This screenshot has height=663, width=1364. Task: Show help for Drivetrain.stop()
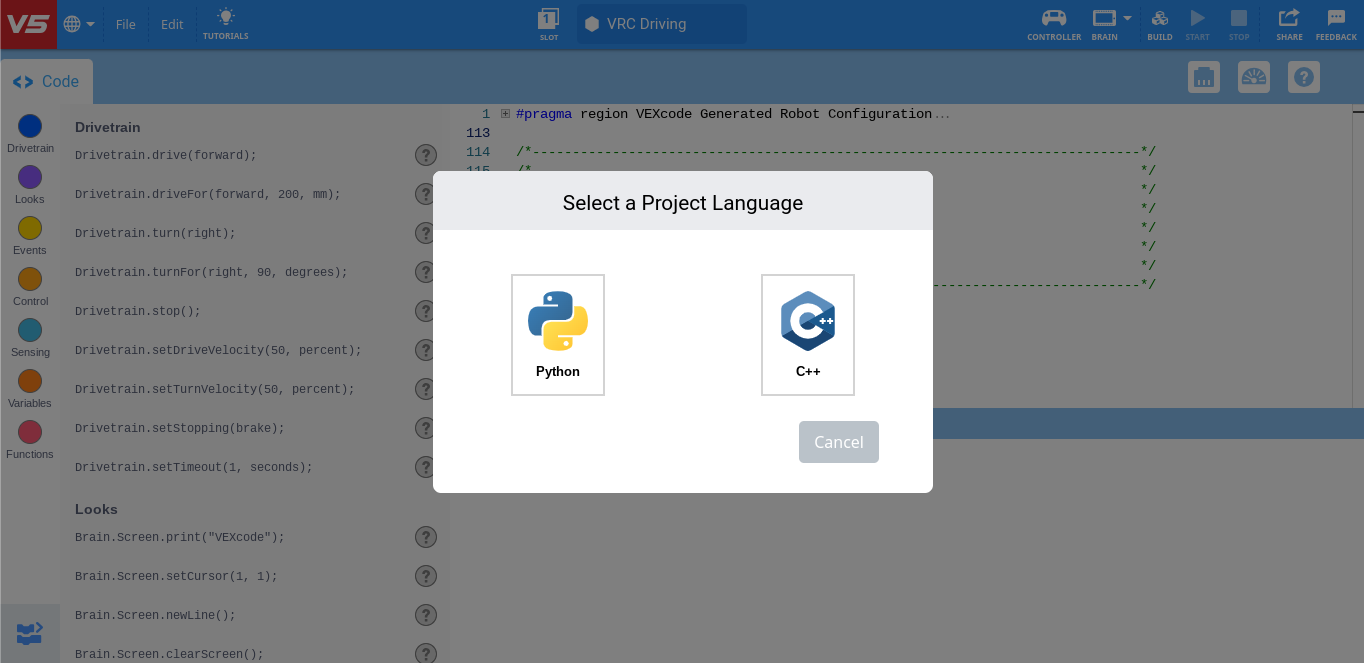coord(426,311)
